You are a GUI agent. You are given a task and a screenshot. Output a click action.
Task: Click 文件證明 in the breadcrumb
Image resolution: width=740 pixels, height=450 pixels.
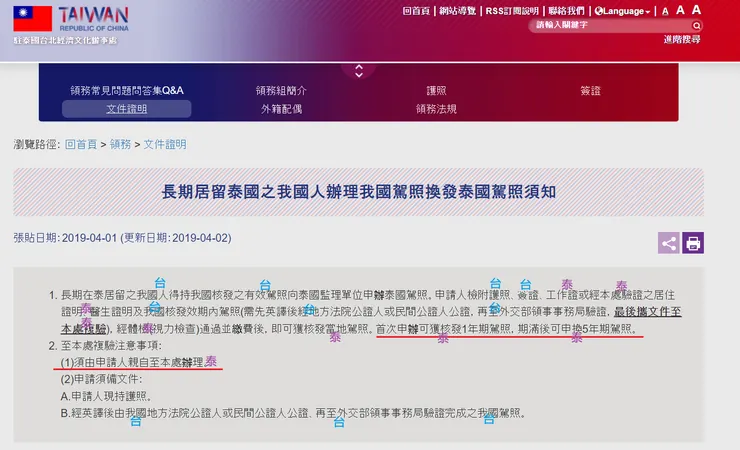pyautogui.click(x=165, y=144)
